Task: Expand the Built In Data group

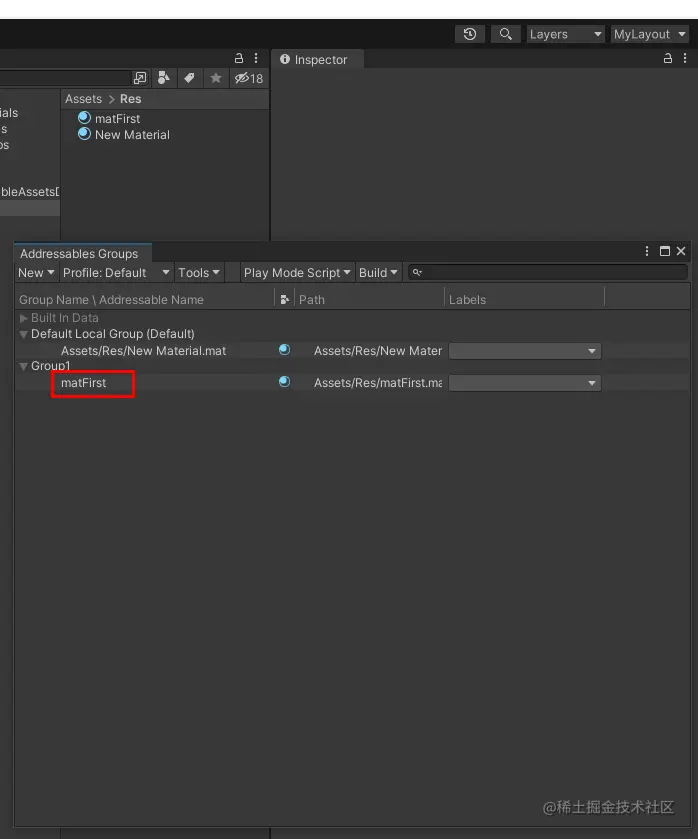Action: coord(24,318)
